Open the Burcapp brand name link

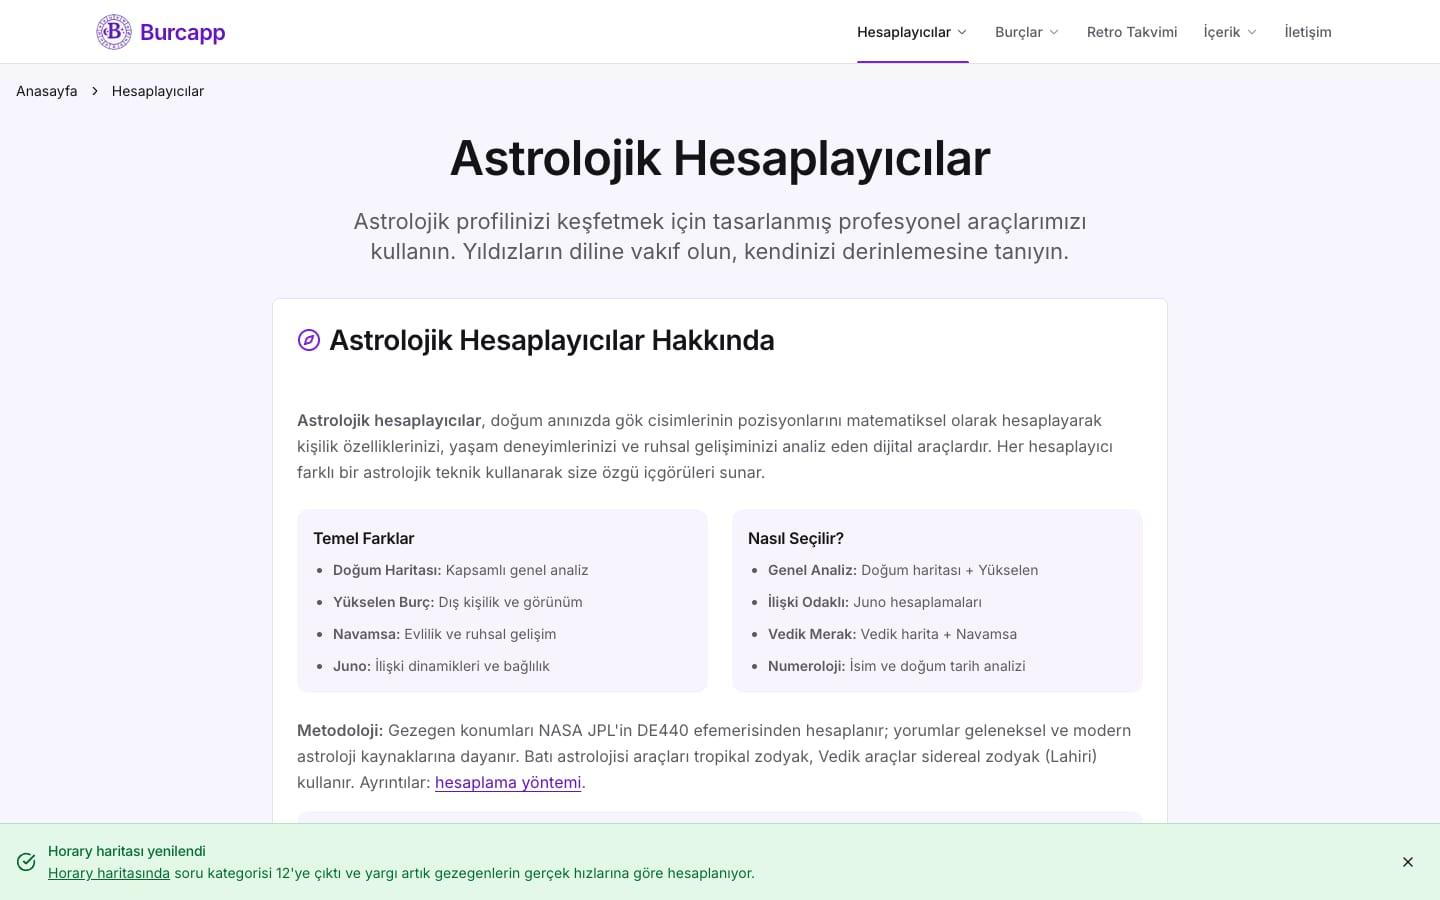(x=182, y=32)
